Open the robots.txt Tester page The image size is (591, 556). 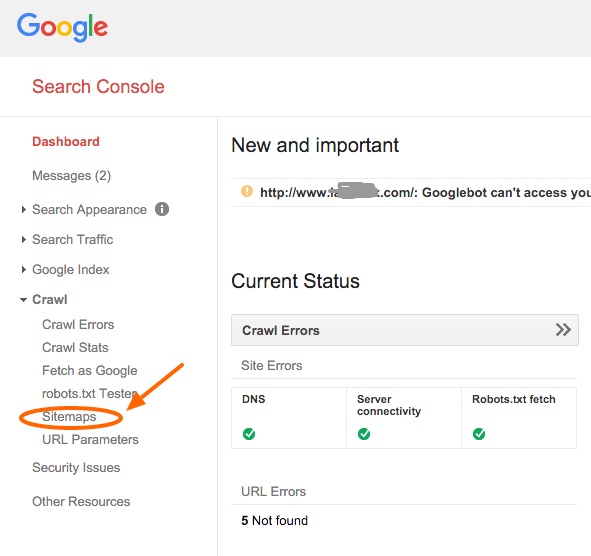pyautogui.click(x=90, y=394)
